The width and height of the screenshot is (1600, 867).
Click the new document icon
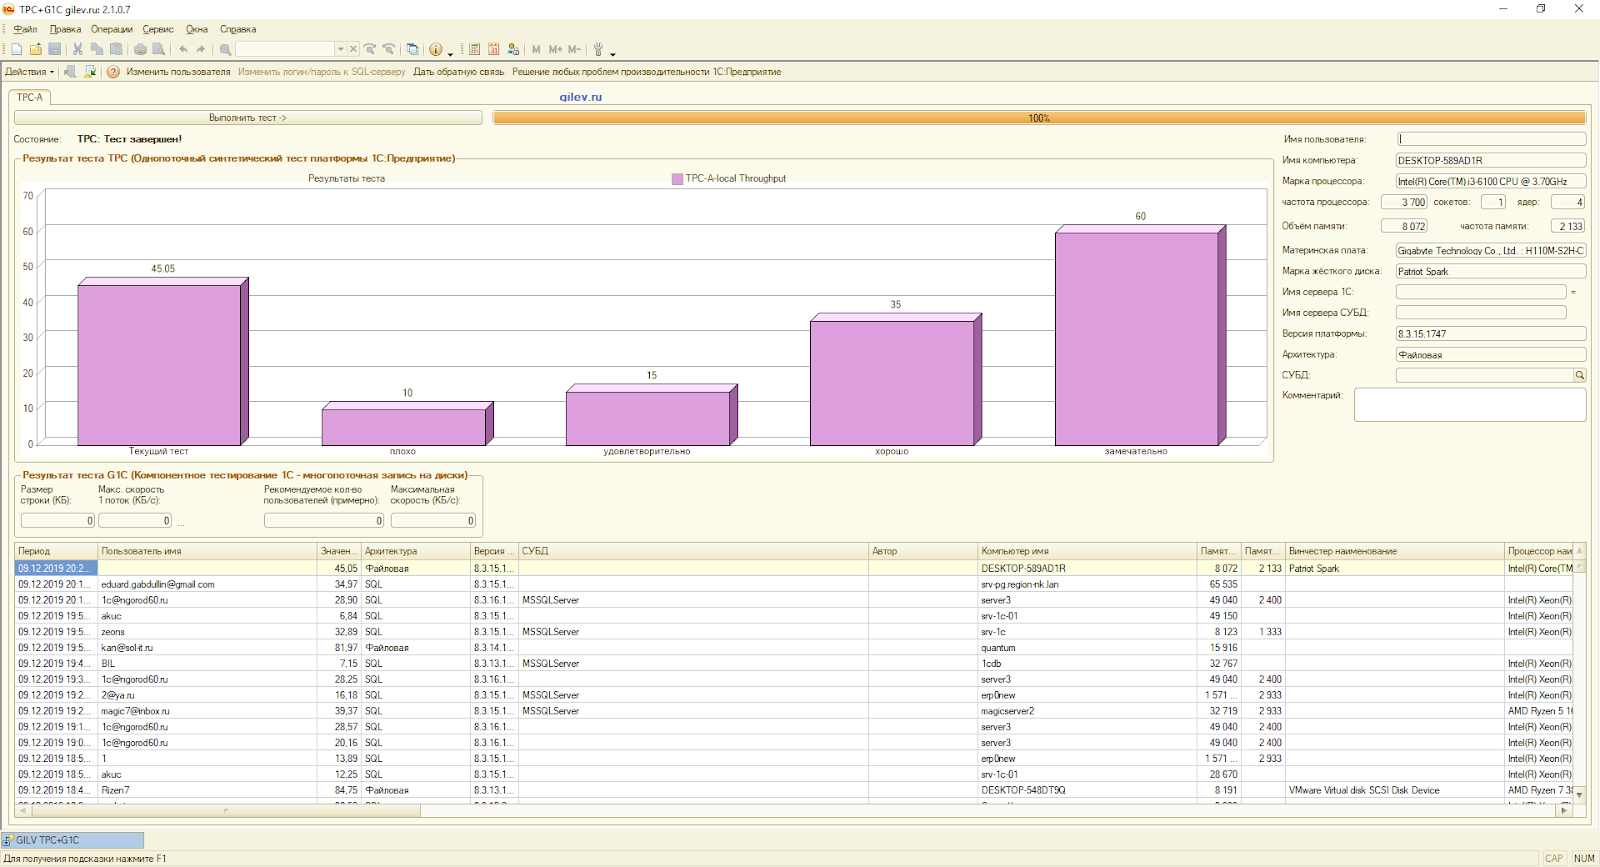[16, 49]
